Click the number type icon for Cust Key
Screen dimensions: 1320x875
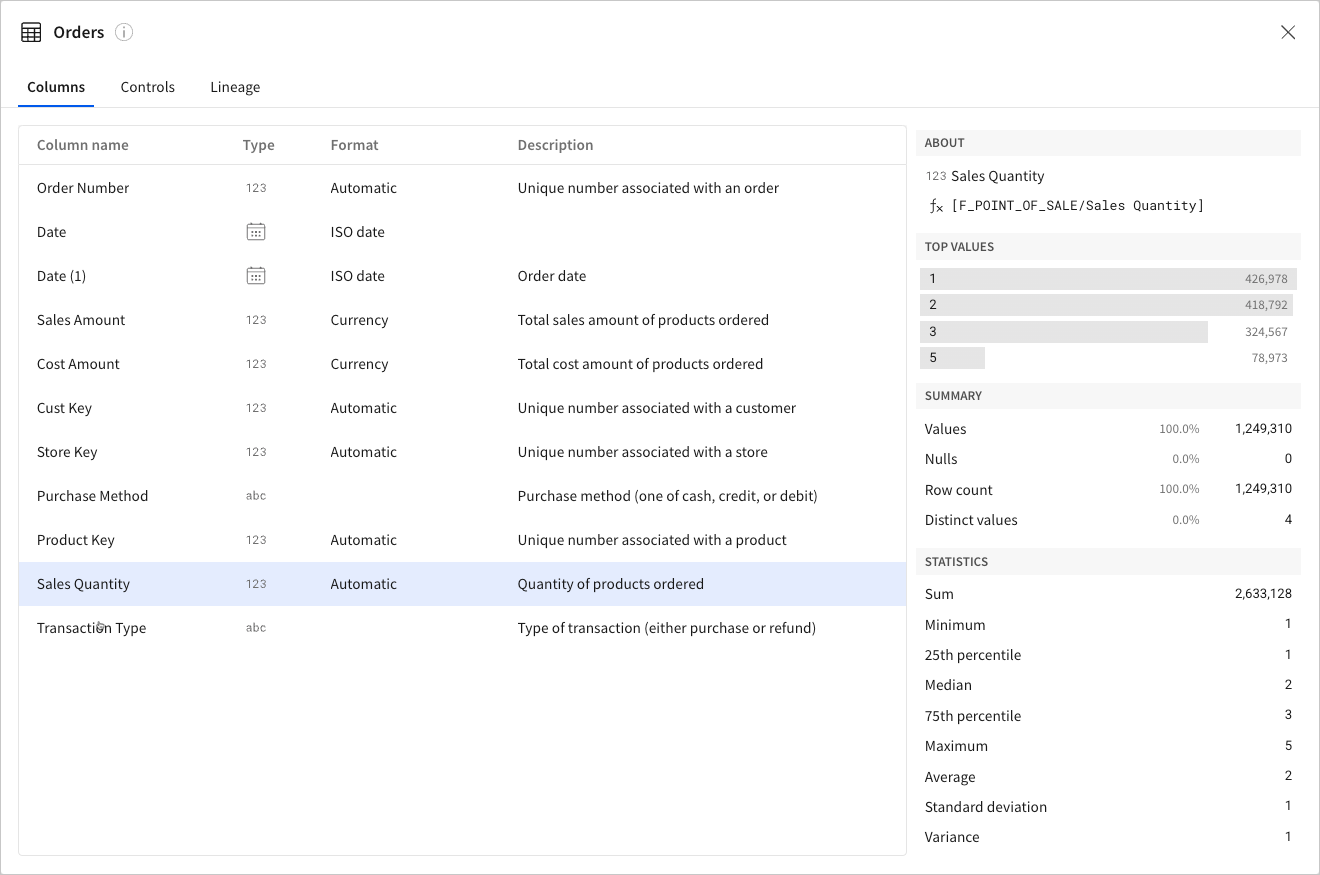tap(256, 408)
